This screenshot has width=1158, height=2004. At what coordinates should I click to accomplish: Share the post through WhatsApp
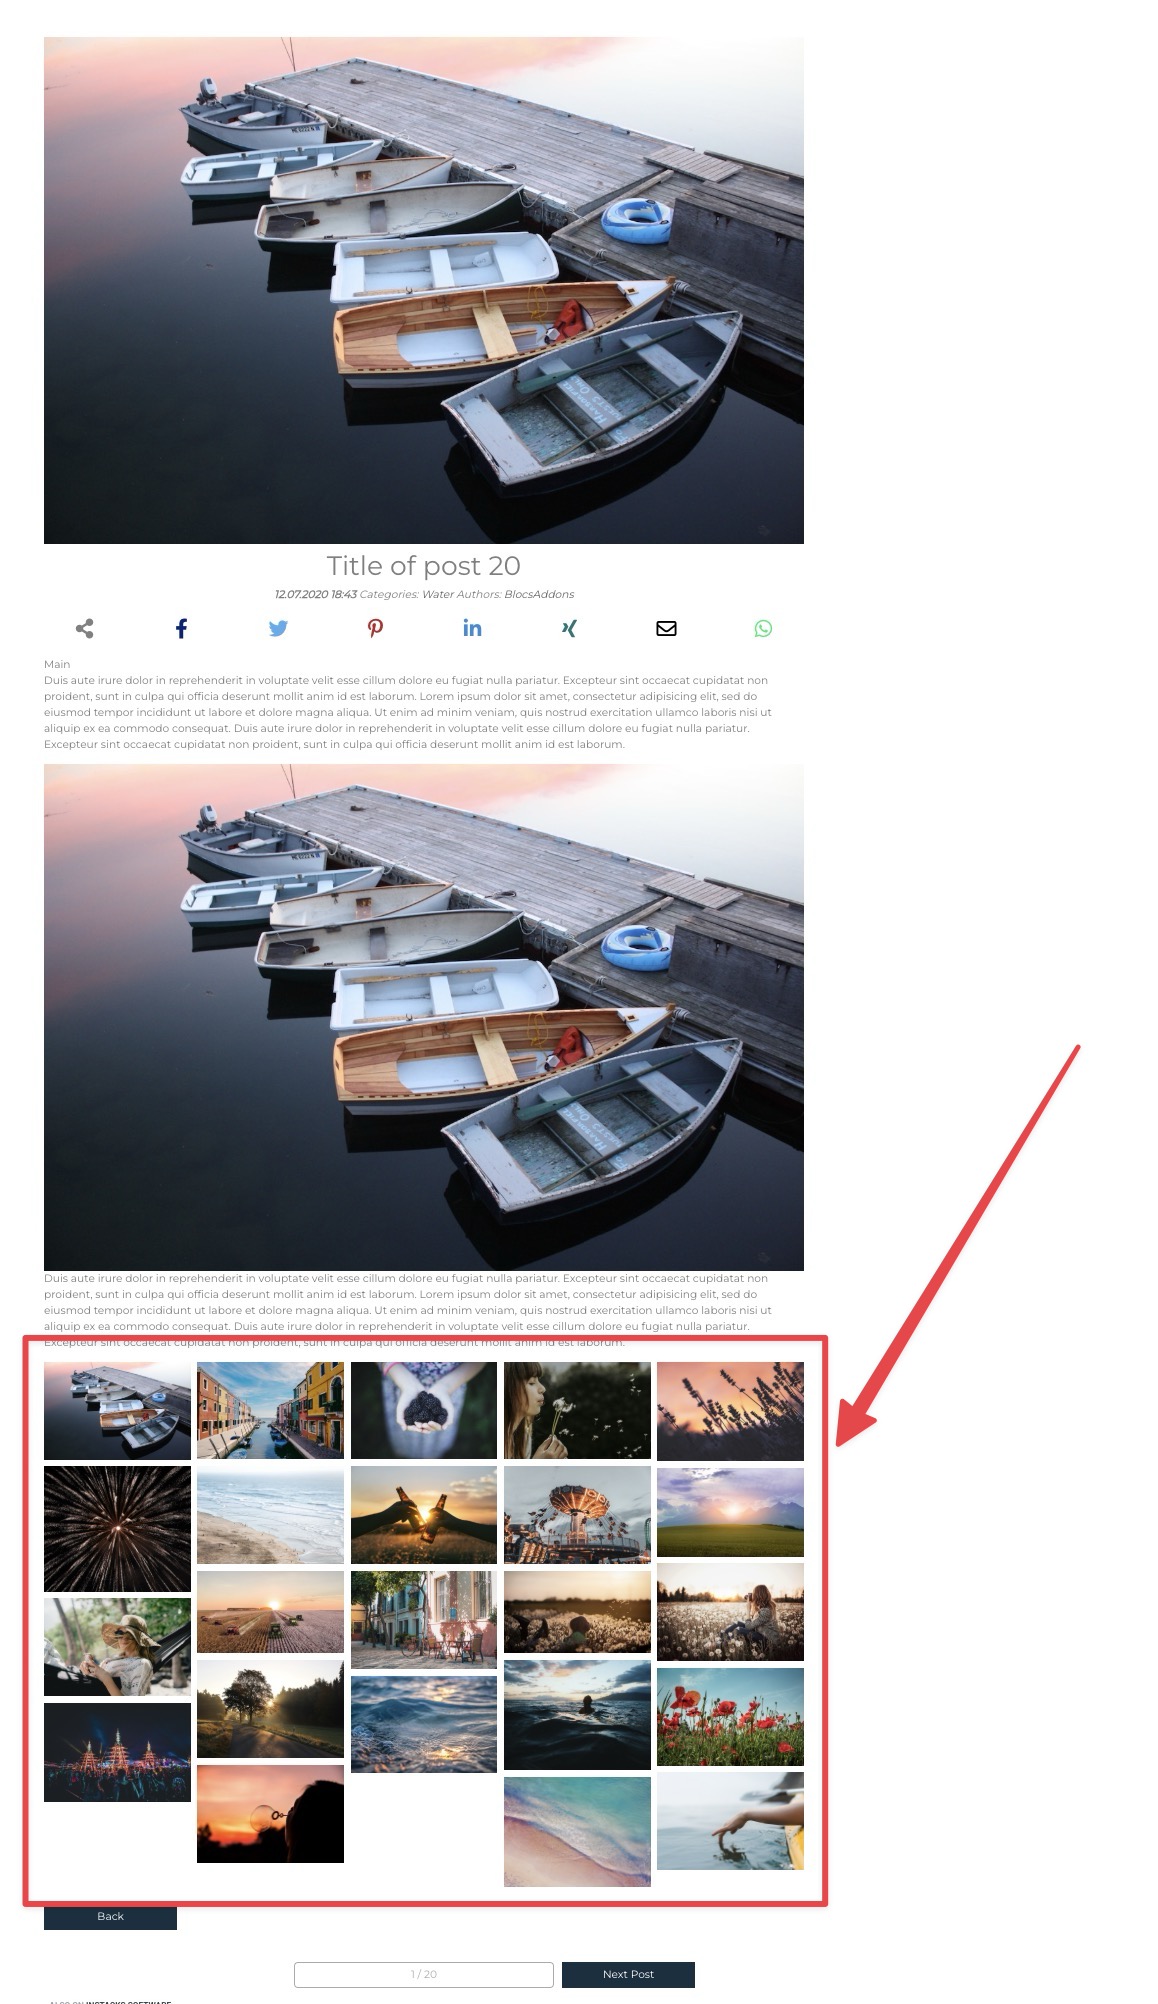point(763,628)
